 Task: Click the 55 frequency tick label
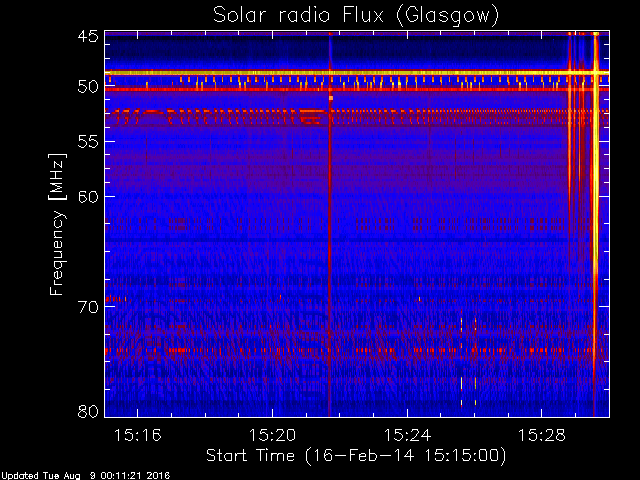click(x=88, y=142)
